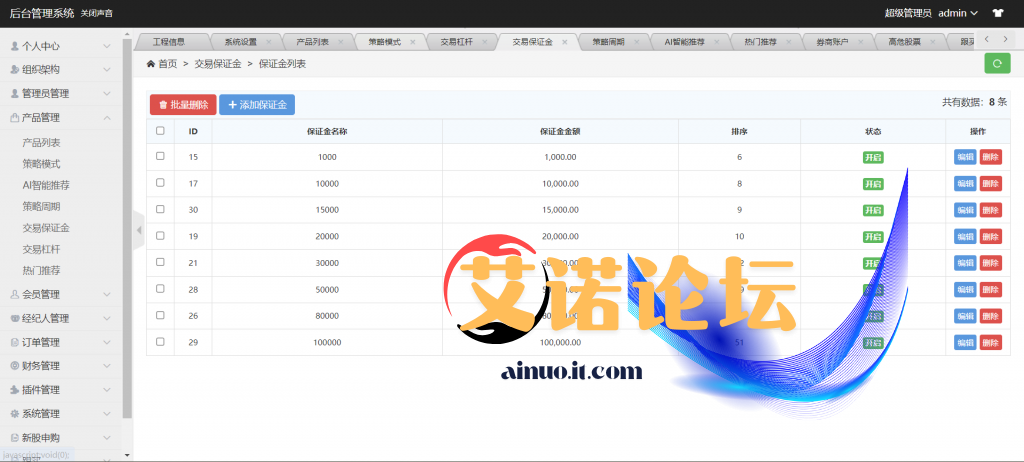This screenshot has width=1024, height=462.
Task: Open the admin user dropdown
Action: click(x=958, y=13)
